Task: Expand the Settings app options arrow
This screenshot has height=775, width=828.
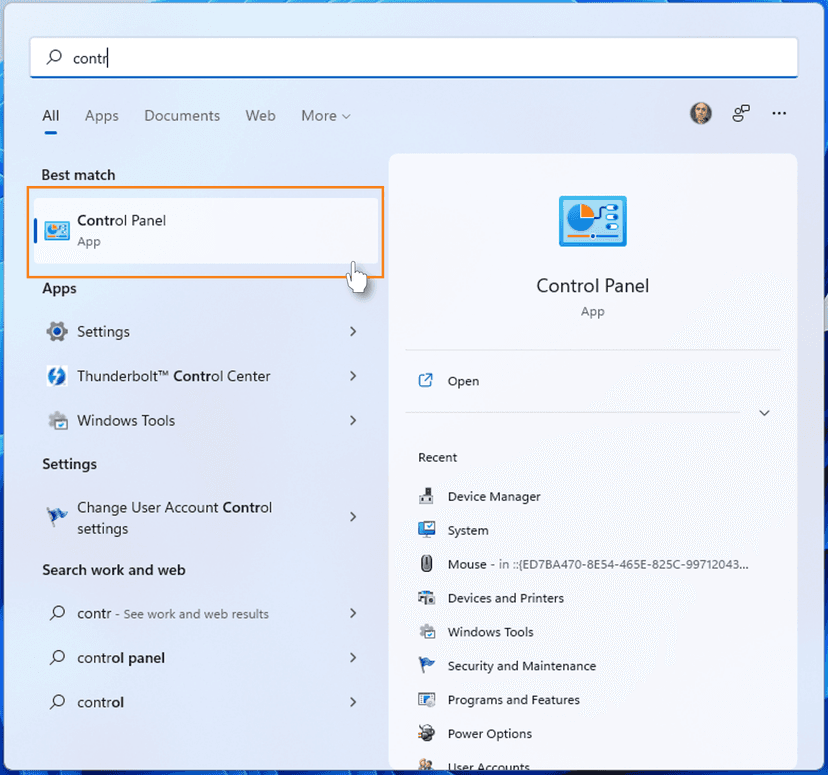Action: click(353, 331)
